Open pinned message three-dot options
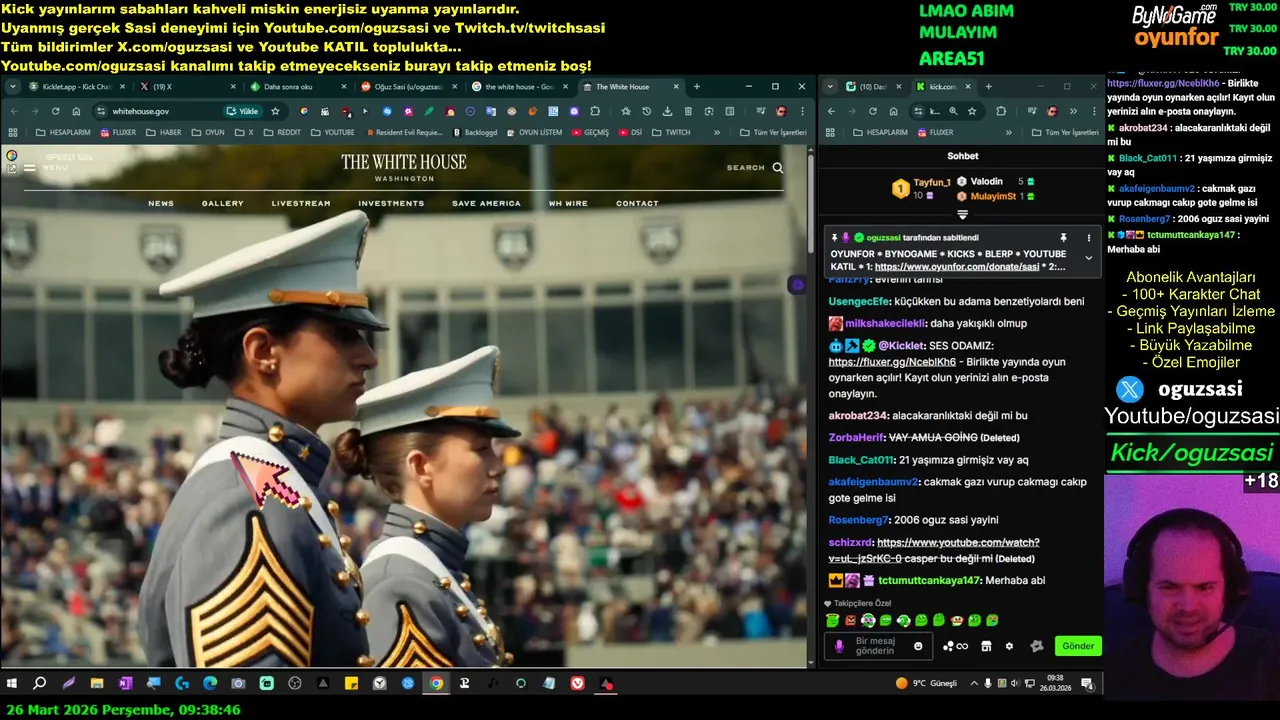The width and height of the screenshot is (1280, 720). click(1089, 238)
